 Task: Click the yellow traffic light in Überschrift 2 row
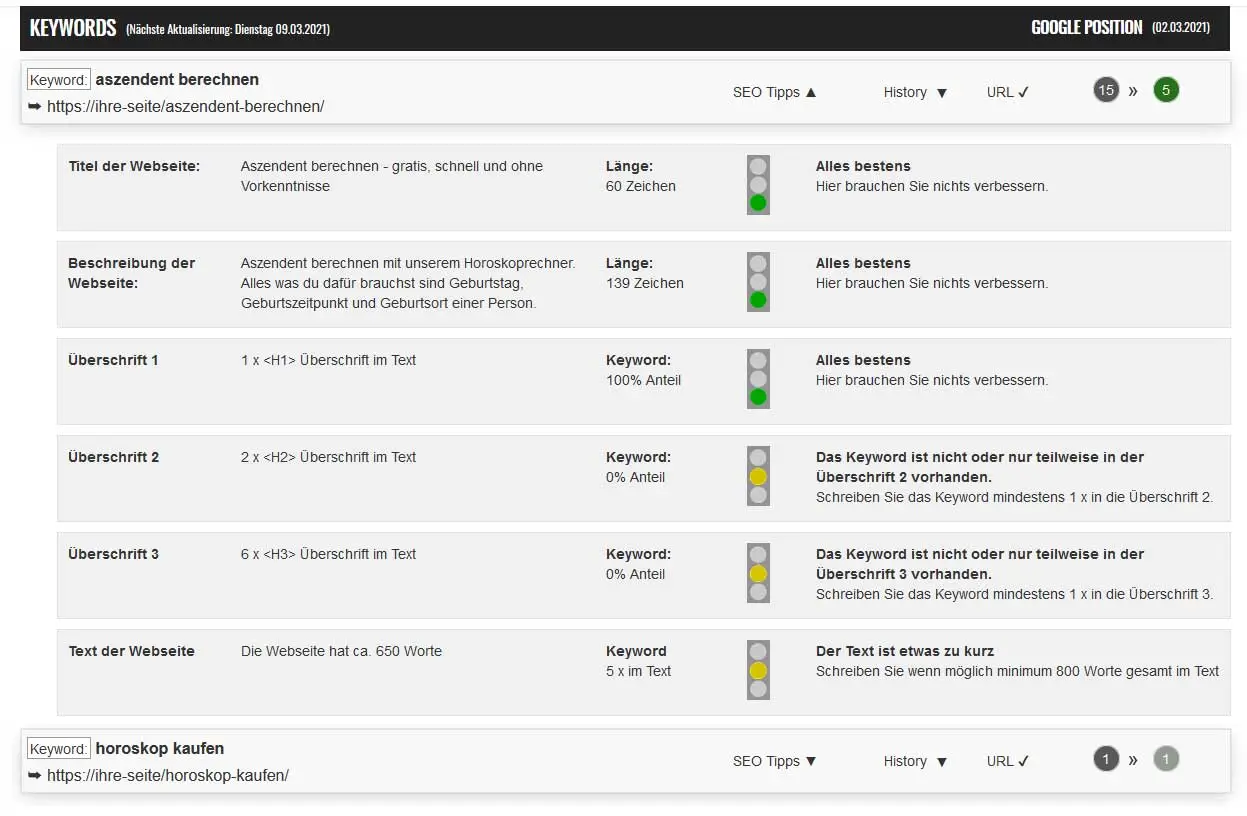click(x=758, y=476)
